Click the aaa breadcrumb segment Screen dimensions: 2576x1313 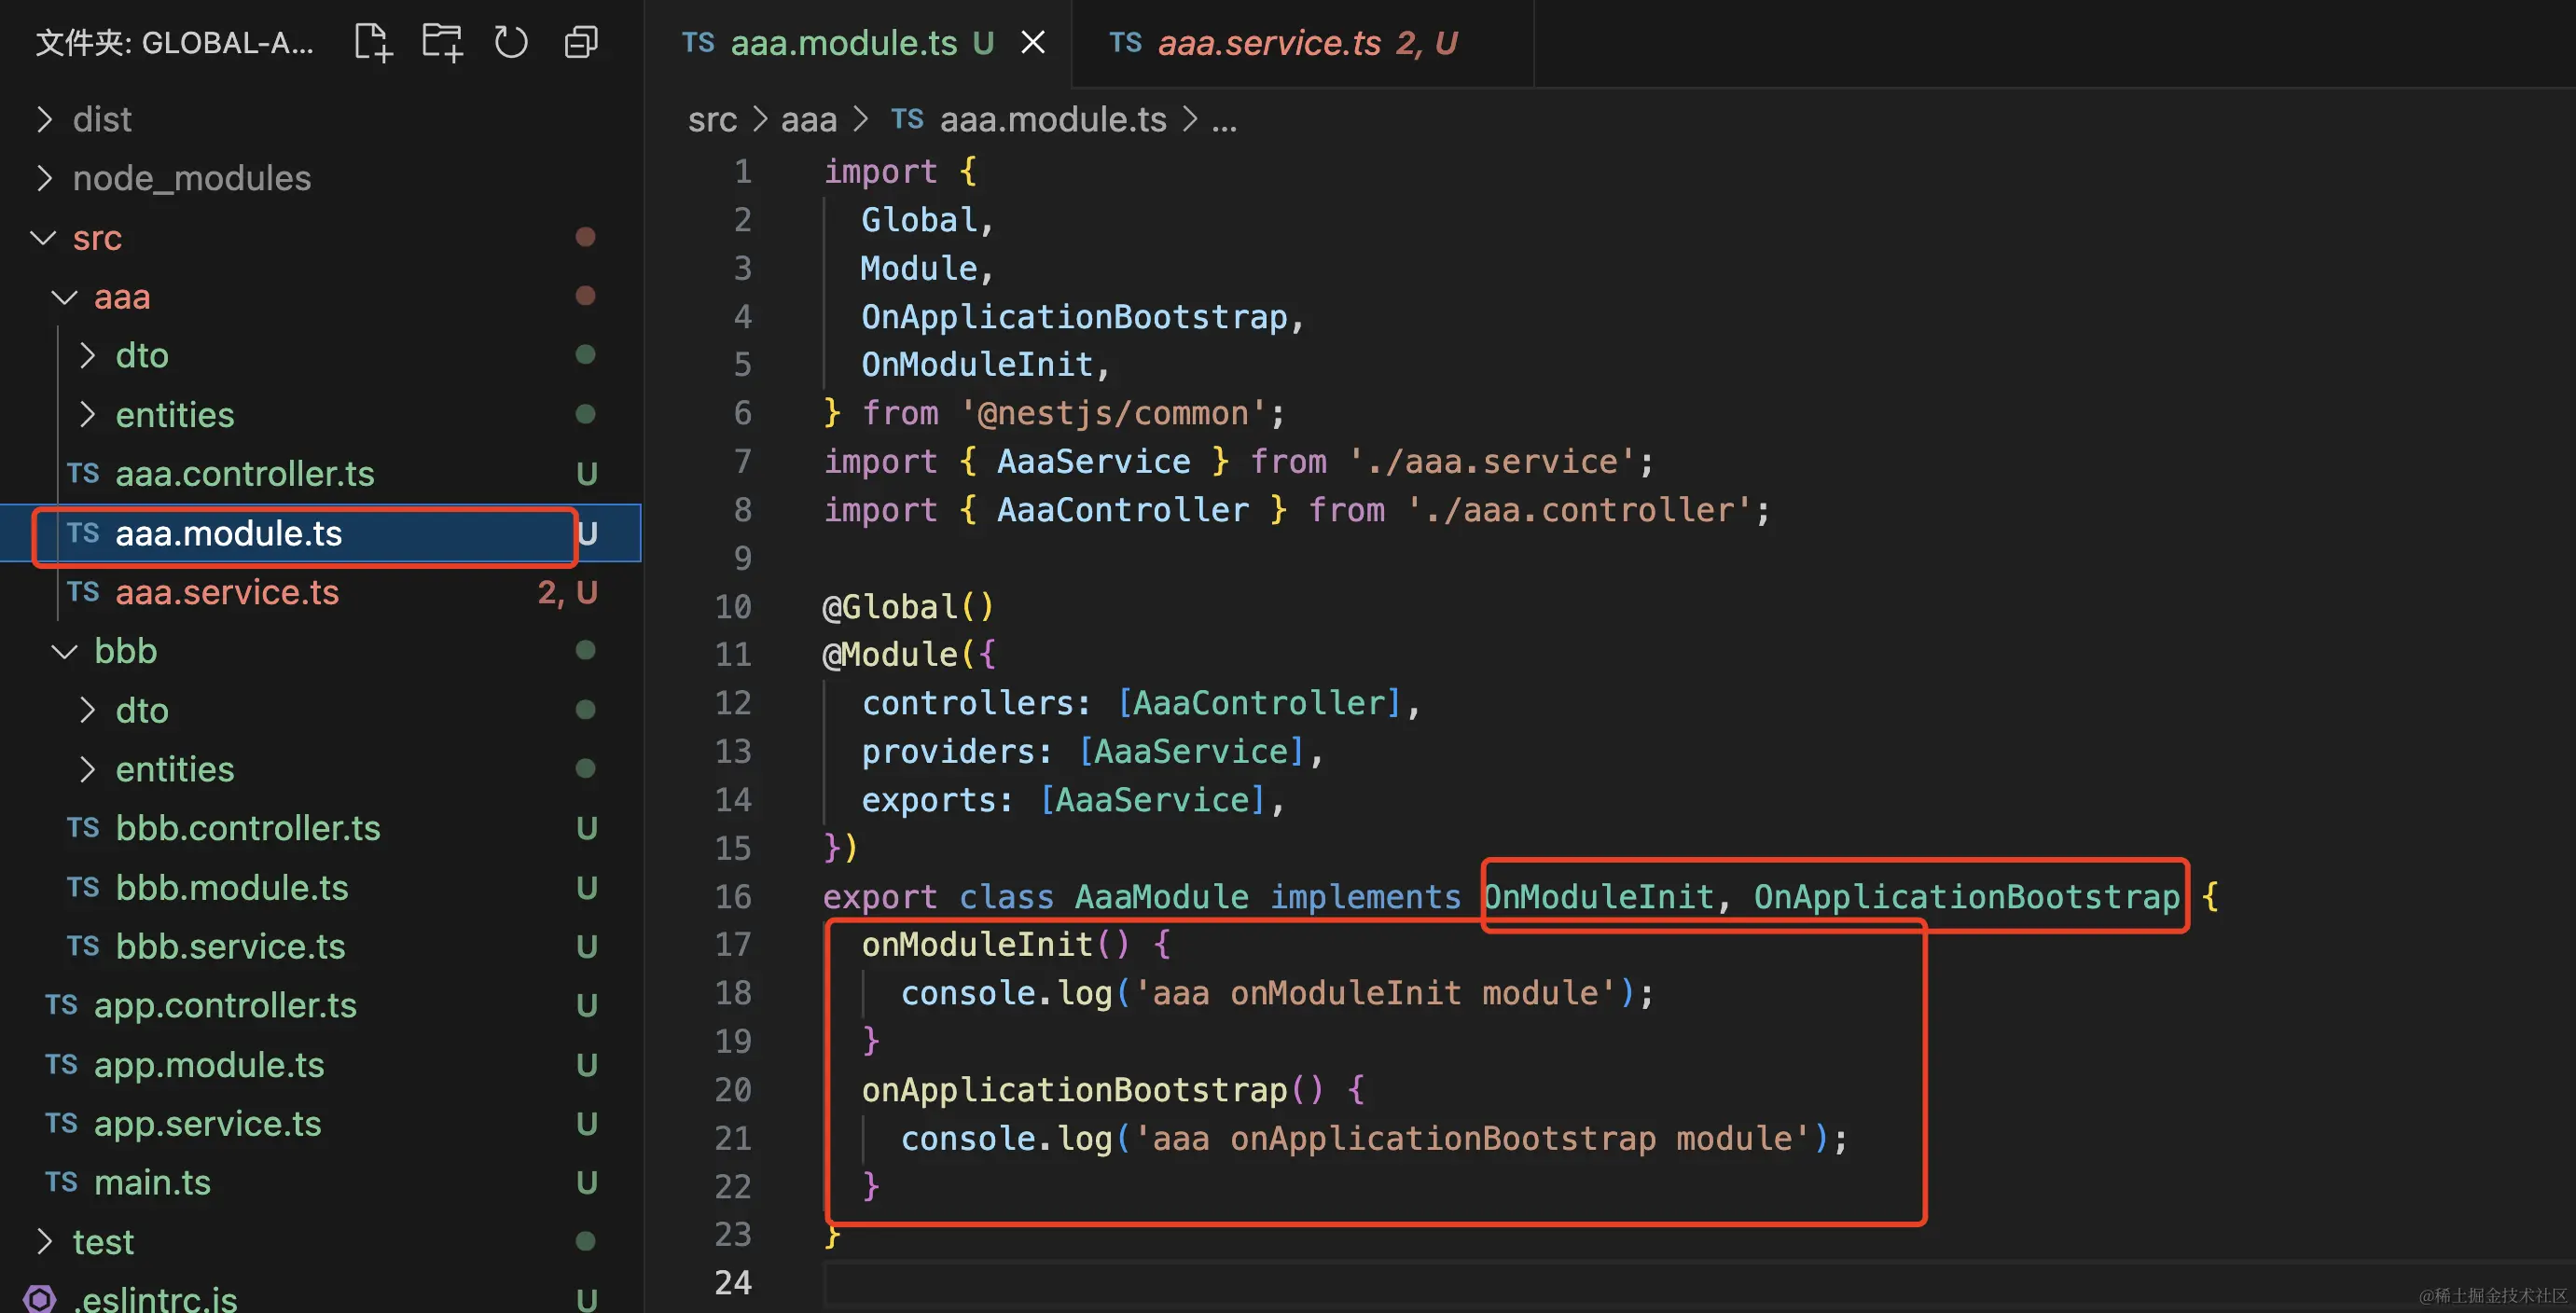pos(808,119)
